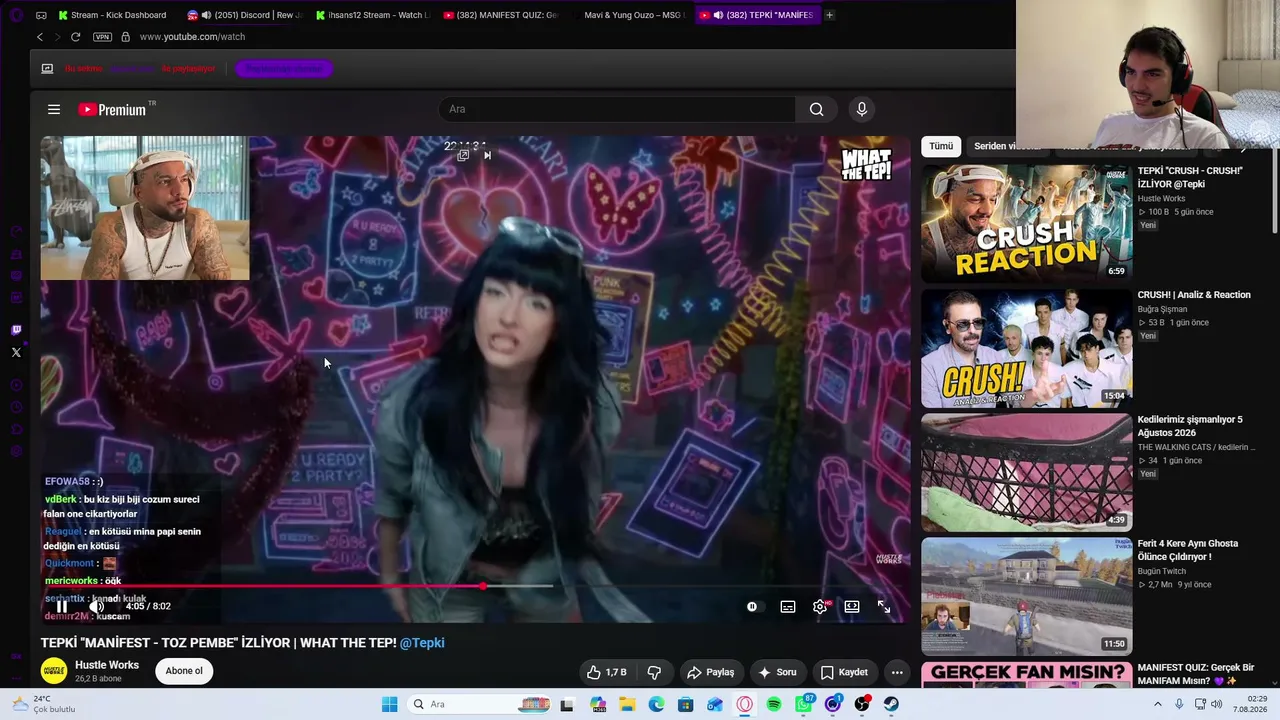Open the player settings gear
Image resolution: width=1280 pixels, height=720 pixels.
pos(820,606)
